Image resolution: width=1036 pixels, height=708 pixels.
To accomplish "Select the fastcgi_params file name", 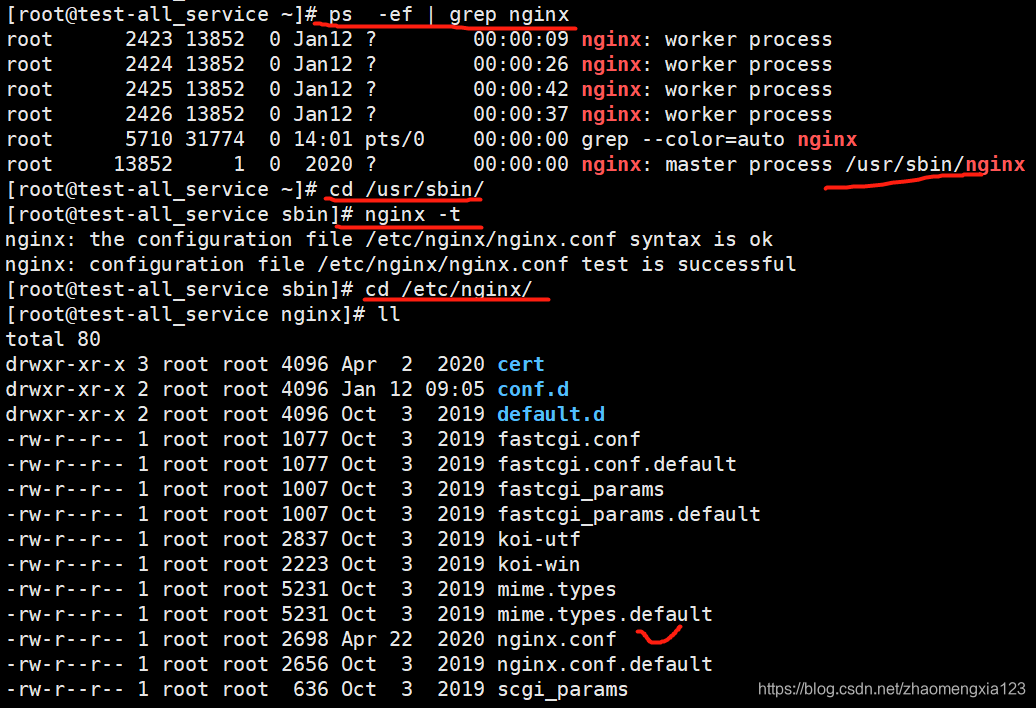I will (581, 490).
